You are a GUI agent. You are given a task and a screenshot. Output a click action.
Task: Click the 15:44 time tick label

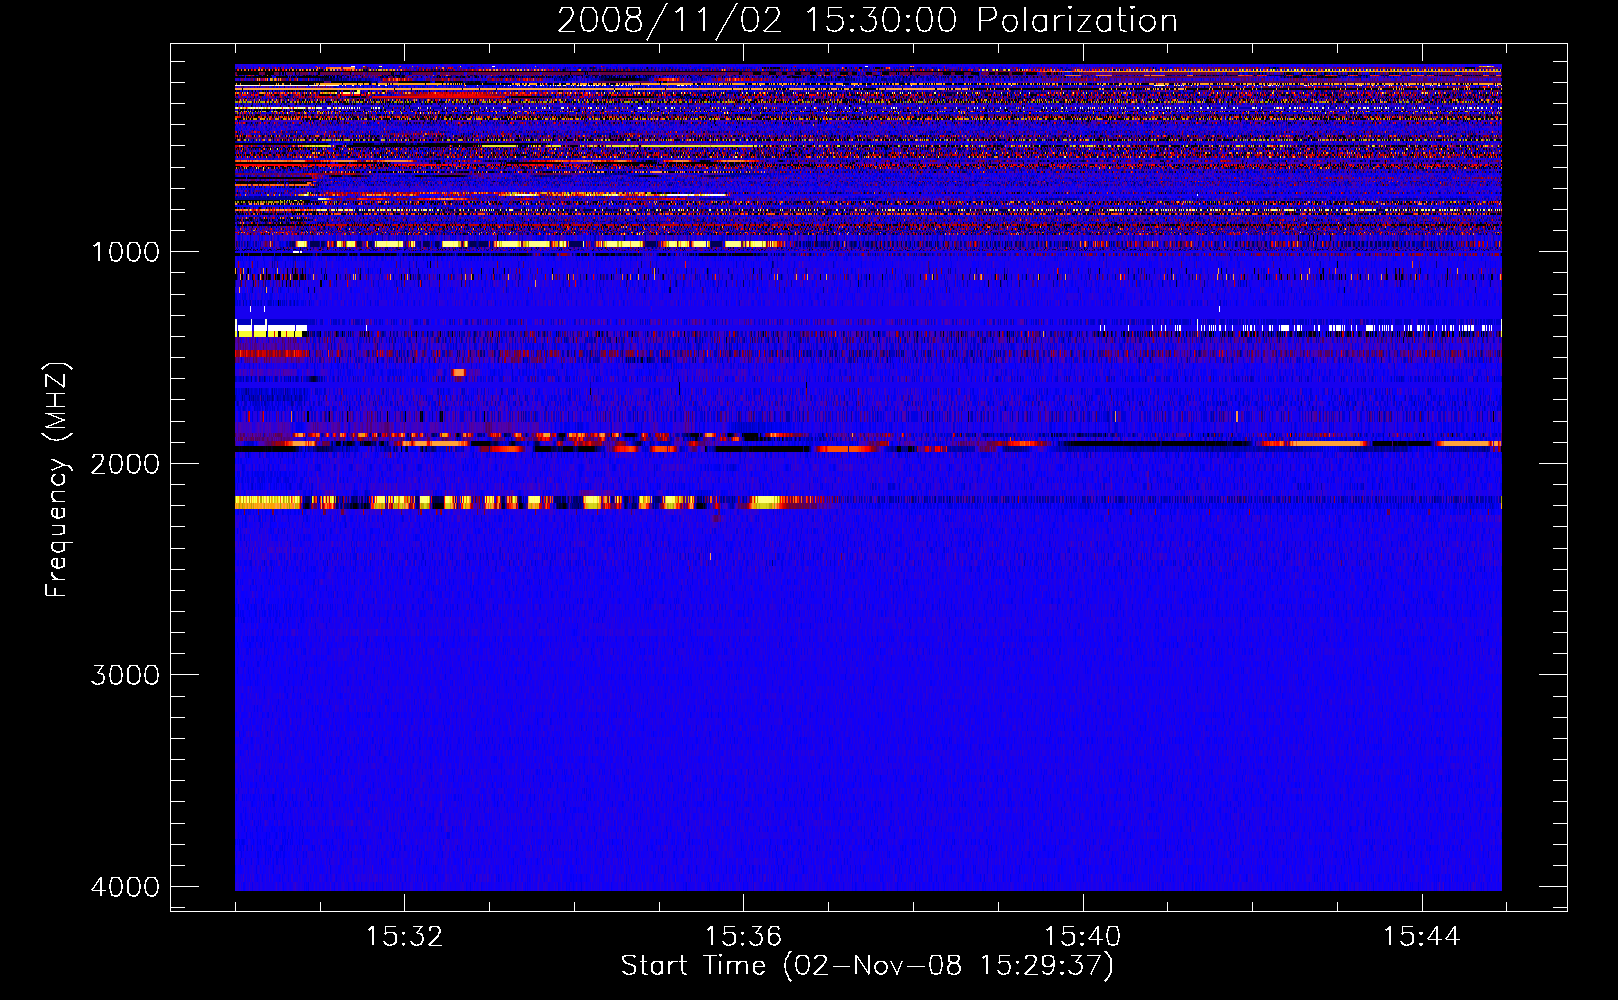click(x=1421, y=937)
